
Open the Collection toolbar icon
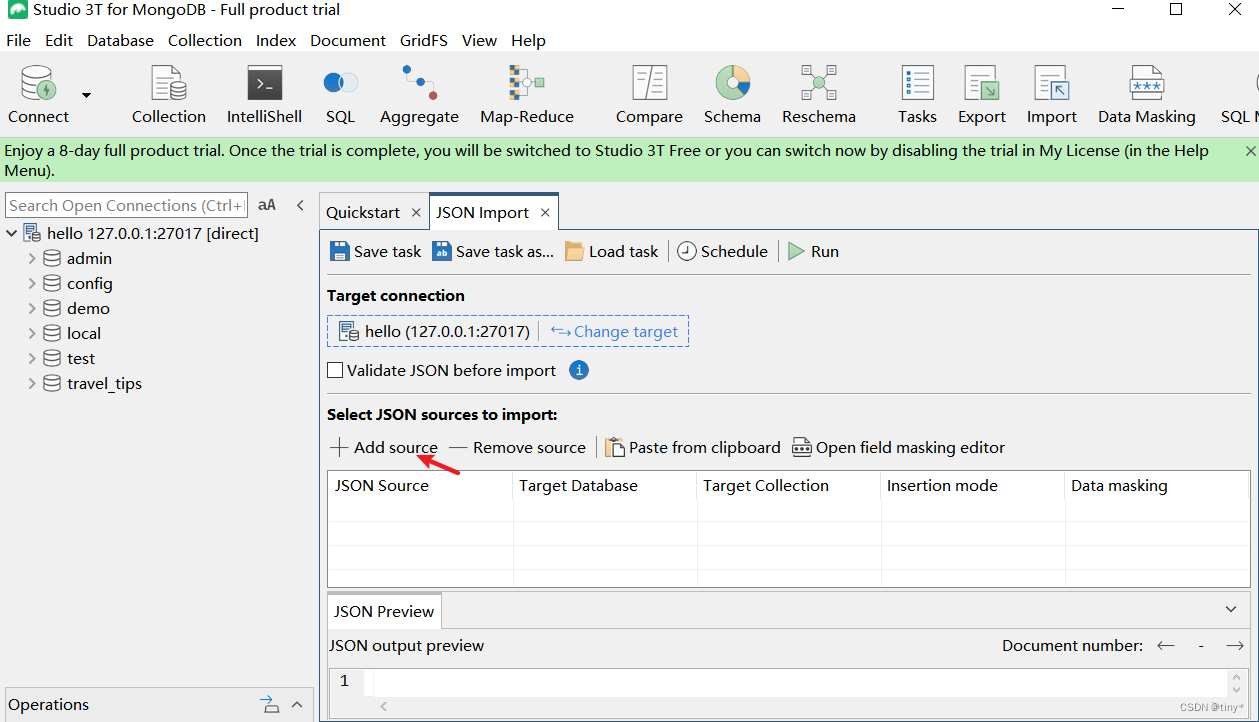pyautogui.click(x=169, y=95)
